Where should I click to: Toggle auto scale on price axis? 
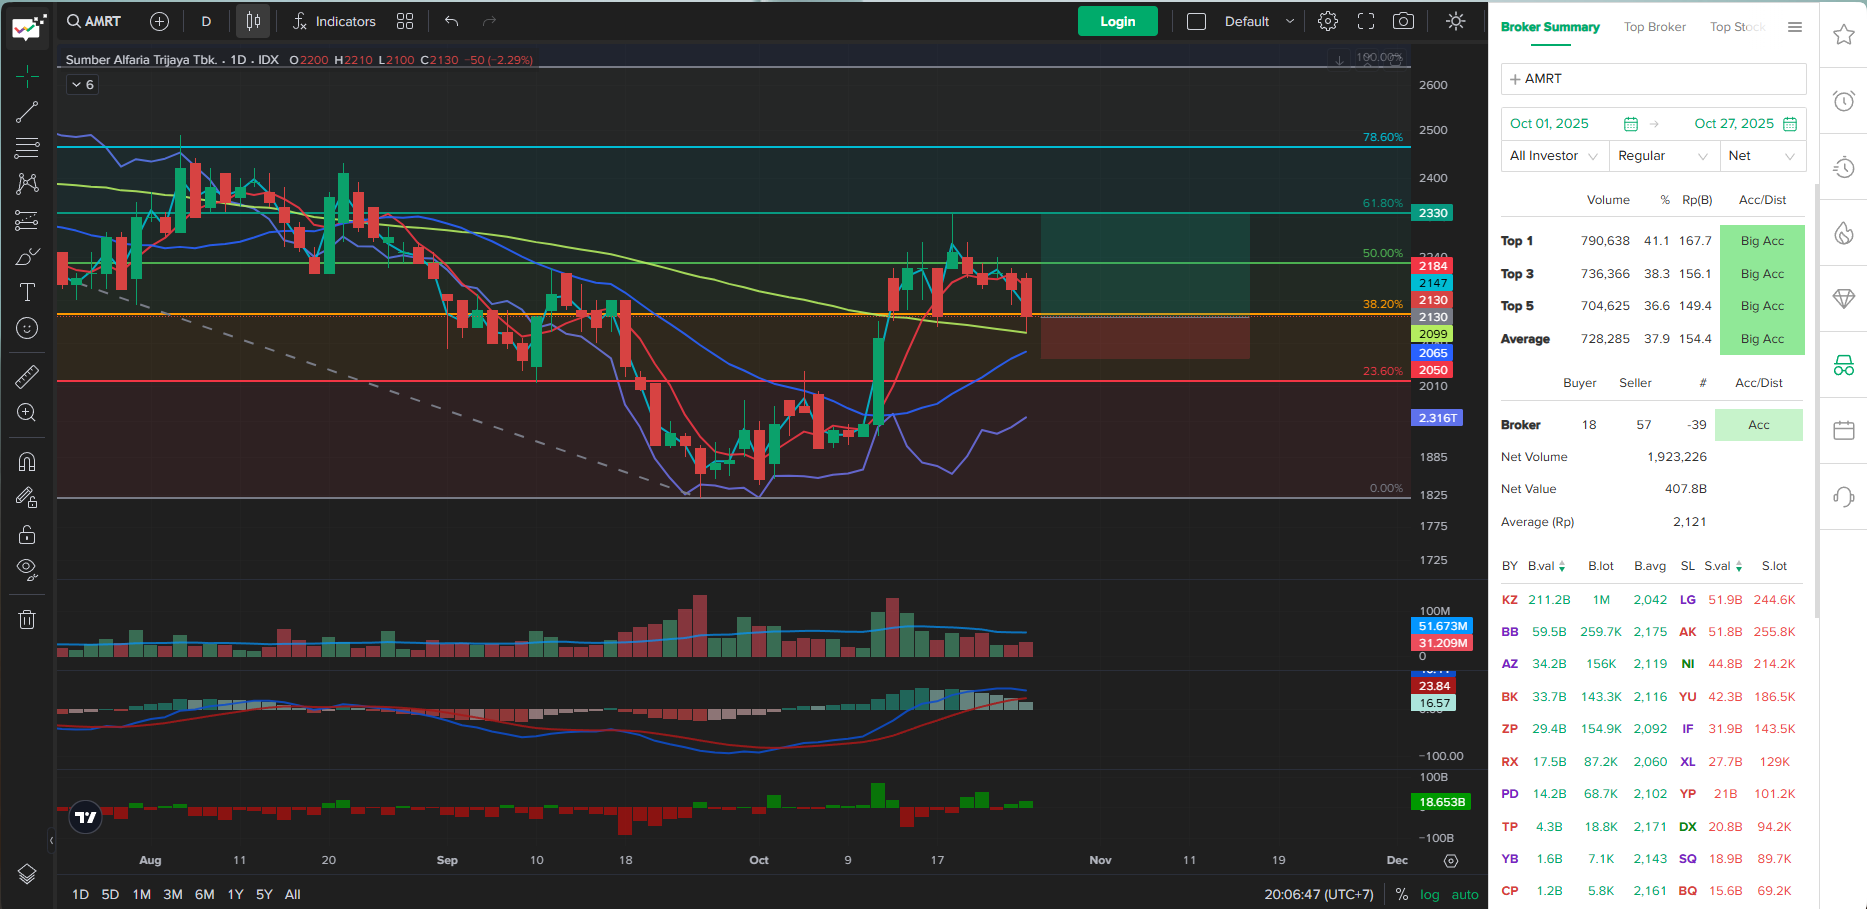1465,894
